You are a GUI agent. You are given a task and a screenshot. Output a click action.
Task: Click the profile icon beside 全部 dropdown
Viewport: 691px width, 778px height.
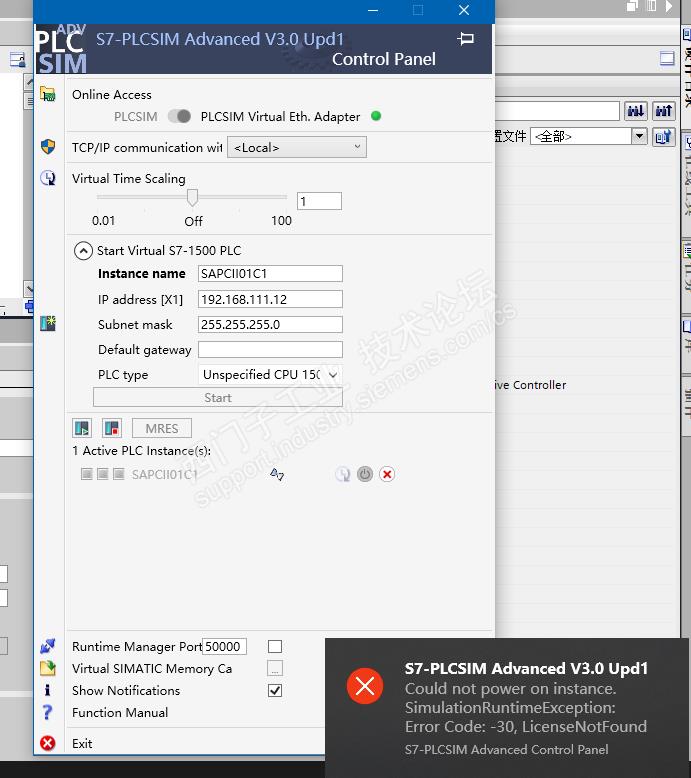point(663,136)
